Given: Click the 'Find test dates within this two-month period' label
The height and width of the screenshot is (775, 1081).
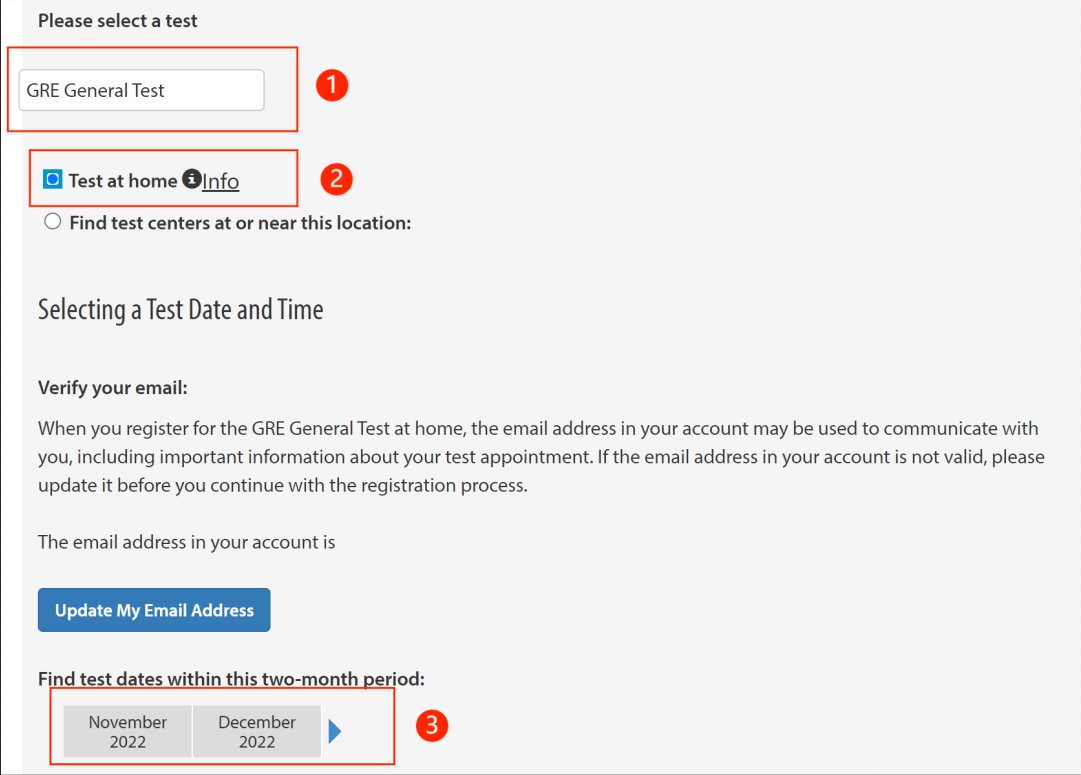Looking at the screenshot, I should 231,679.
